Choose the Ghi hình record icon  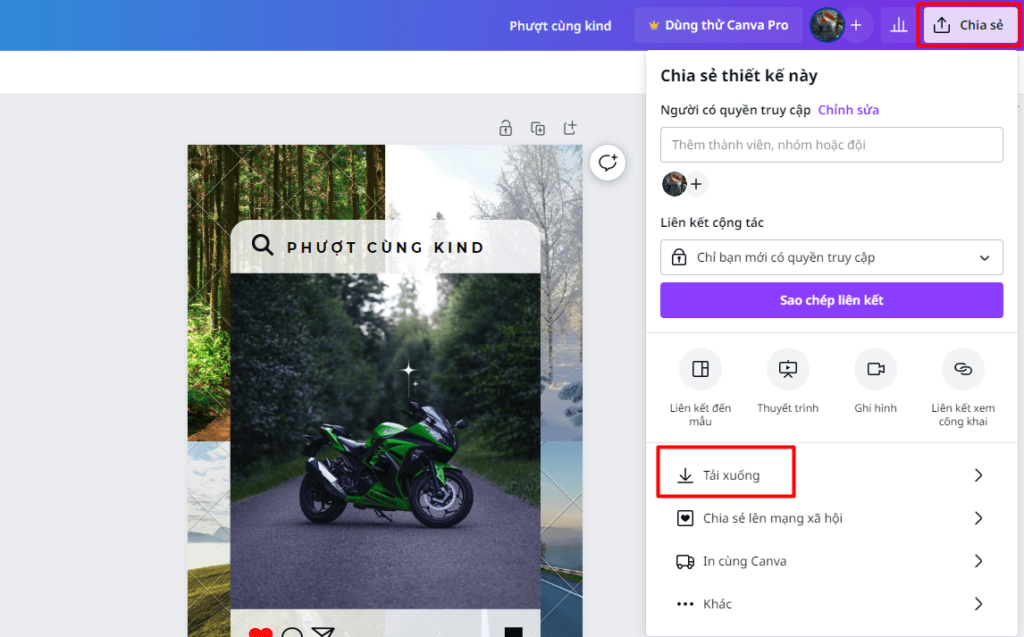875,369
